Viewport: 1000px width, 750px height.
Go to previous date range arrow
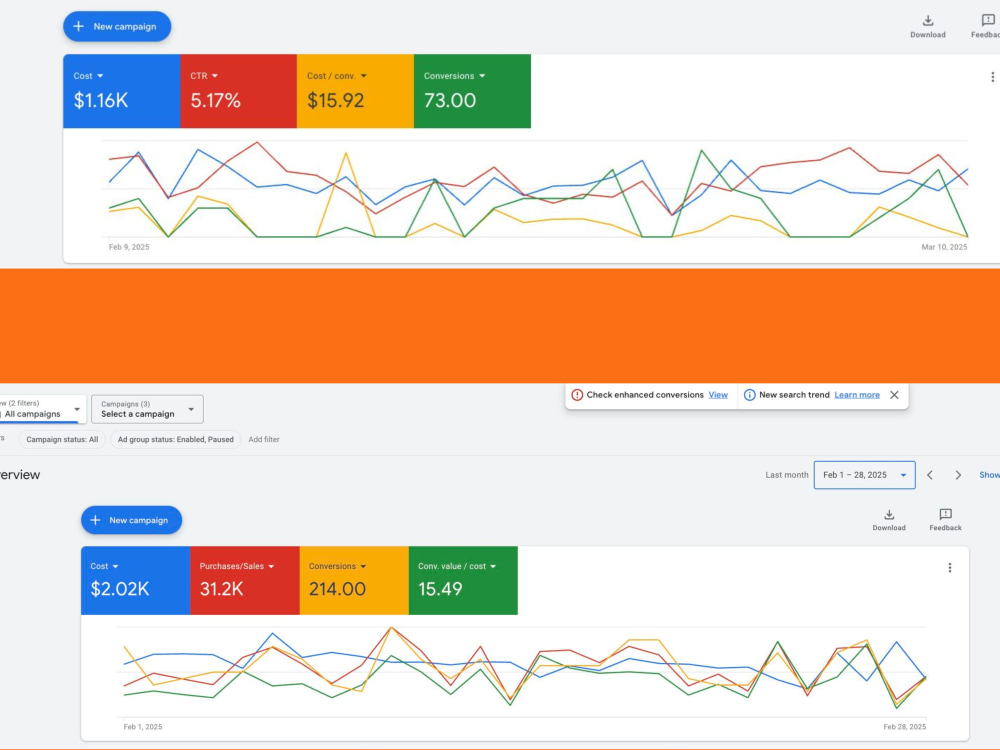point(930,475)
